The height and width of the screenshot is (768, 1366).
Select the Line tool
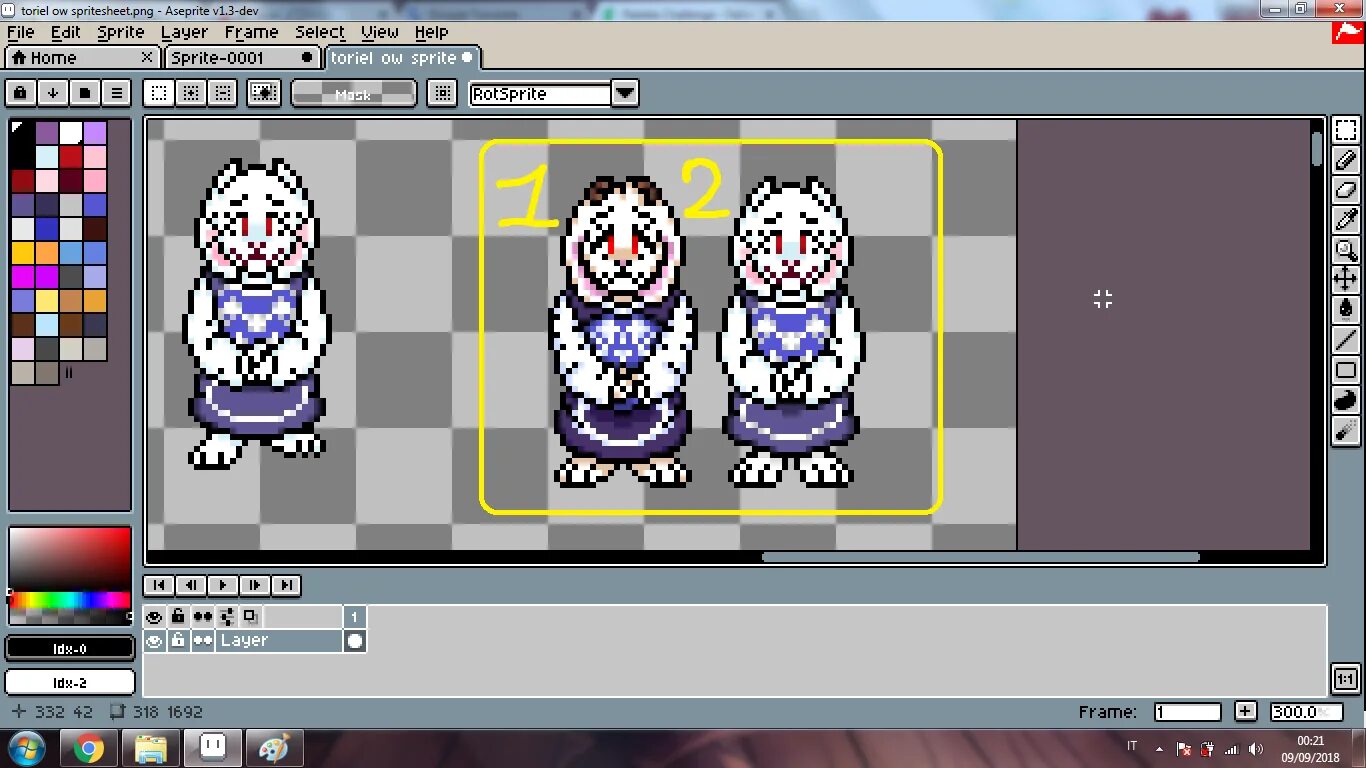1346,340
